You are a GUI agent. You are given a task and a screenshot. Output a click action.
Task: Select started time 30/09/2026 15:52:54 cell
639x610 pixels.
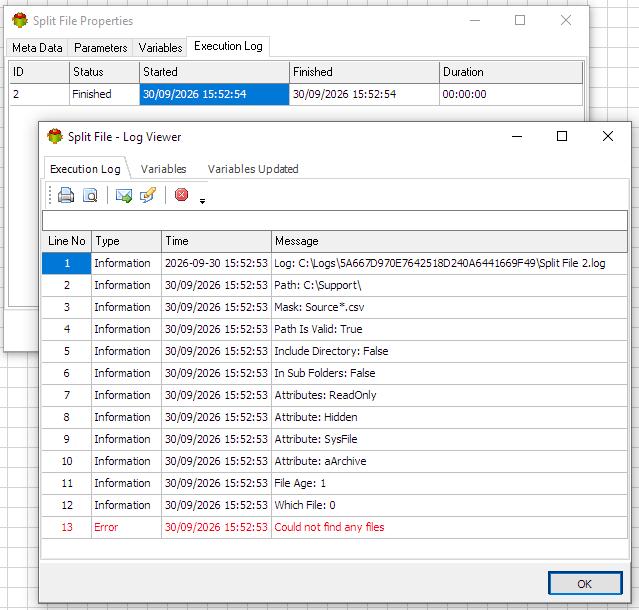pyautogui.click(x=214, y=94)
